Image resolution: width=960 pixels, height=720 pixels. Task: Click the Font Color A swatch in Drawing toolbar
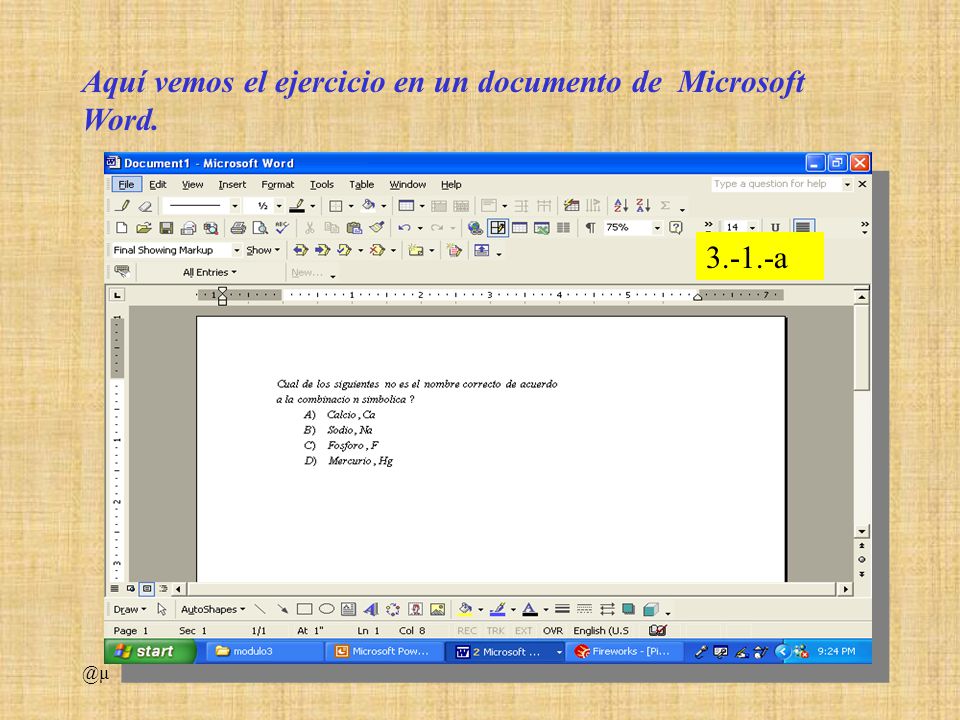point(530,609)
